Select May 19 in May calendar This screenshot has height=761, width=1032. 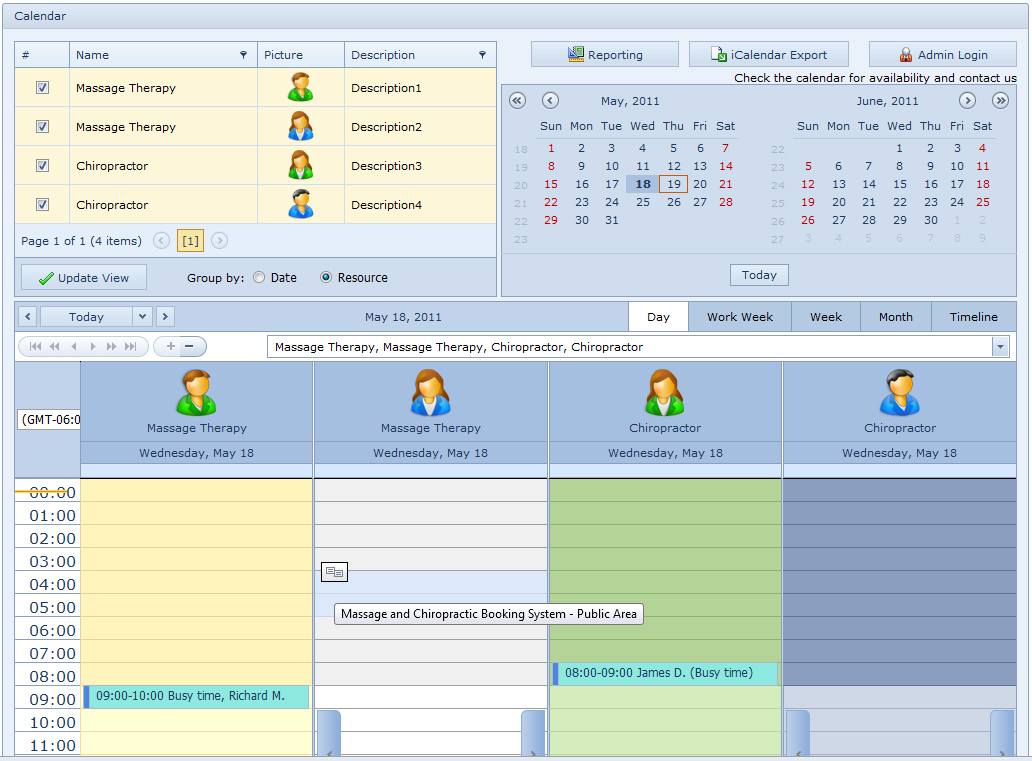coord(673,184)
